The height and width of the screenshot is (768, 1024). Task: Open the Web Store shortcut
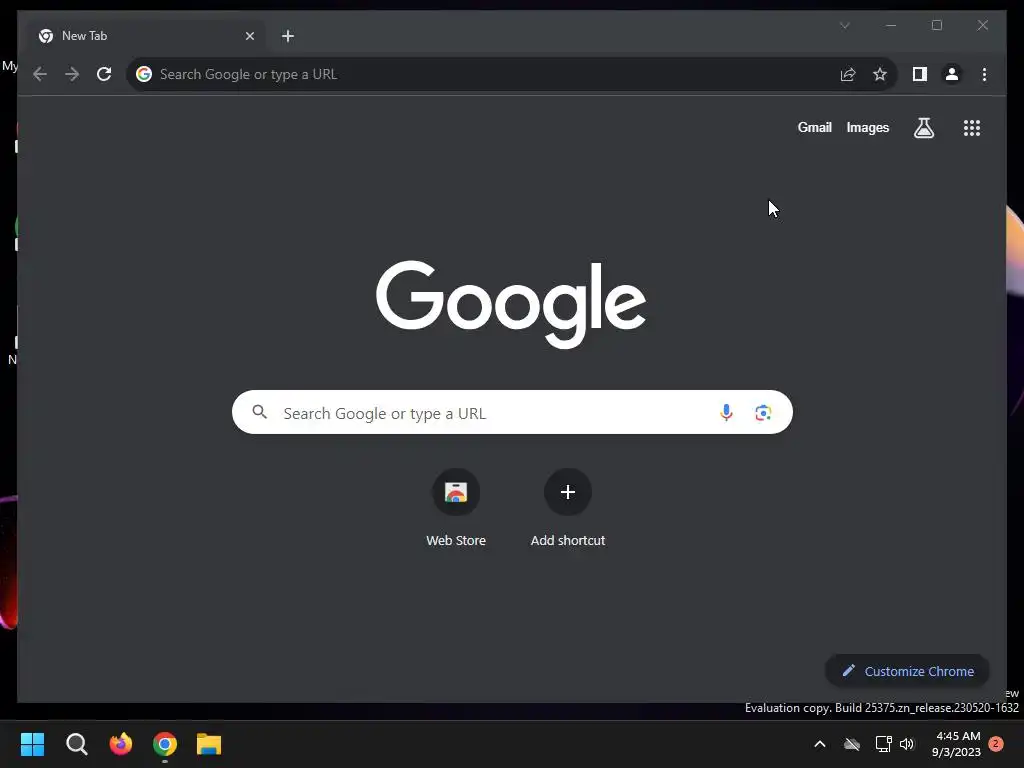[x=456, y=509]
